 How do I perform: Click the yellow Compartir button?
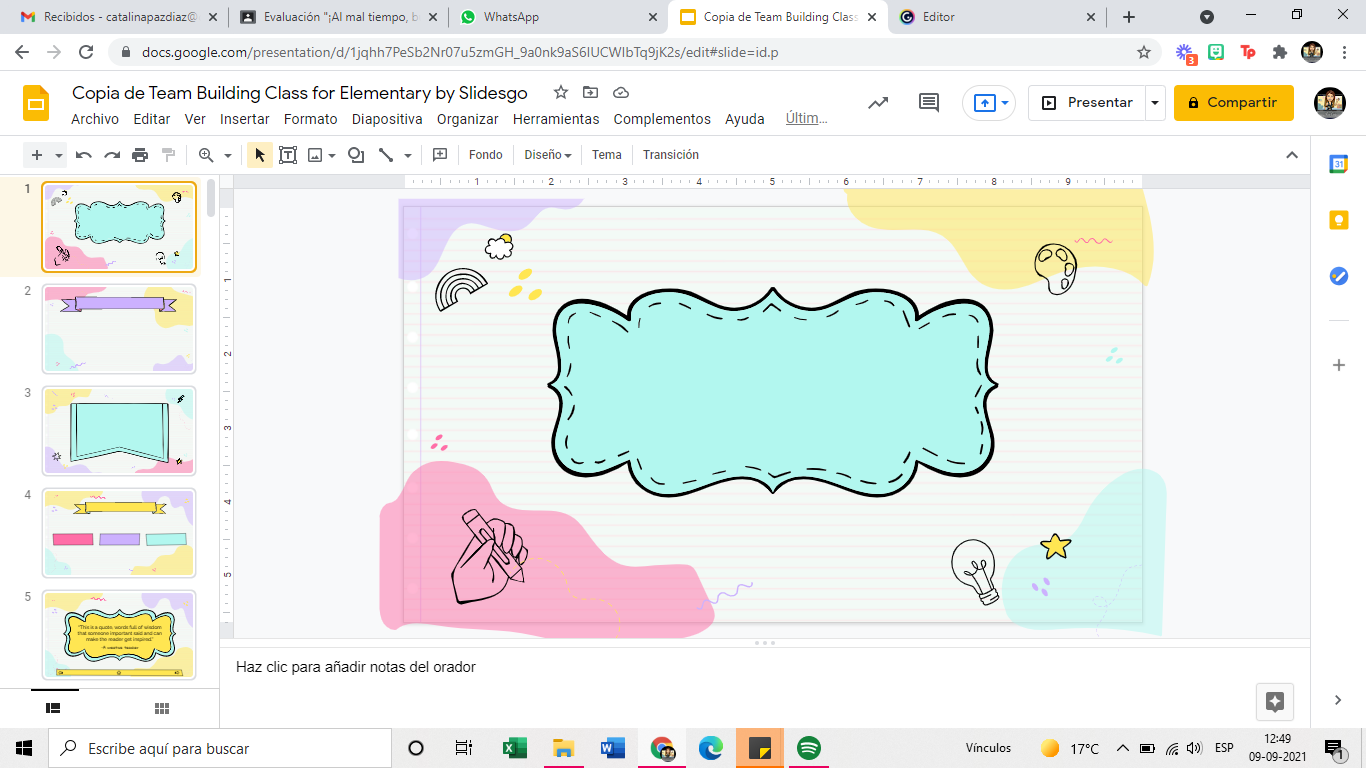click(x=1233, y=103)
